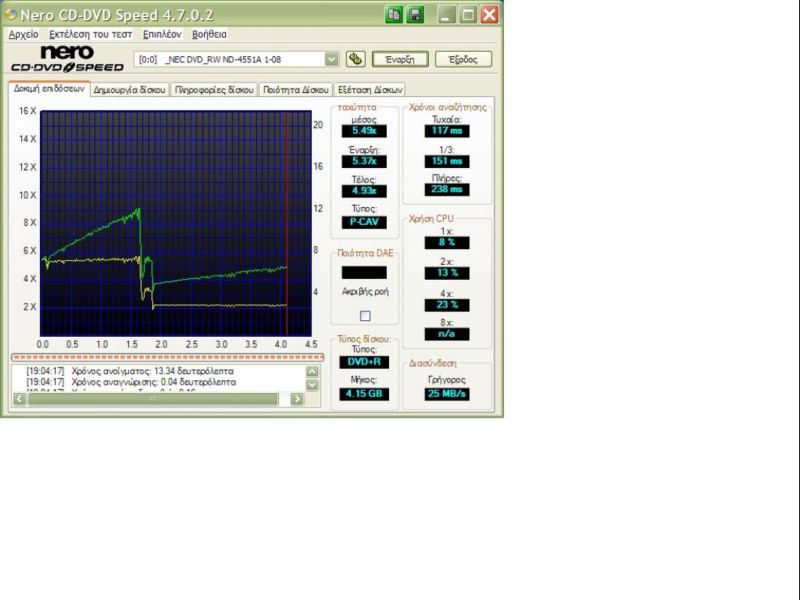Click the end speed value 4.93x
This screenshot has height=600, width=800.
click(x=364, y=191)
